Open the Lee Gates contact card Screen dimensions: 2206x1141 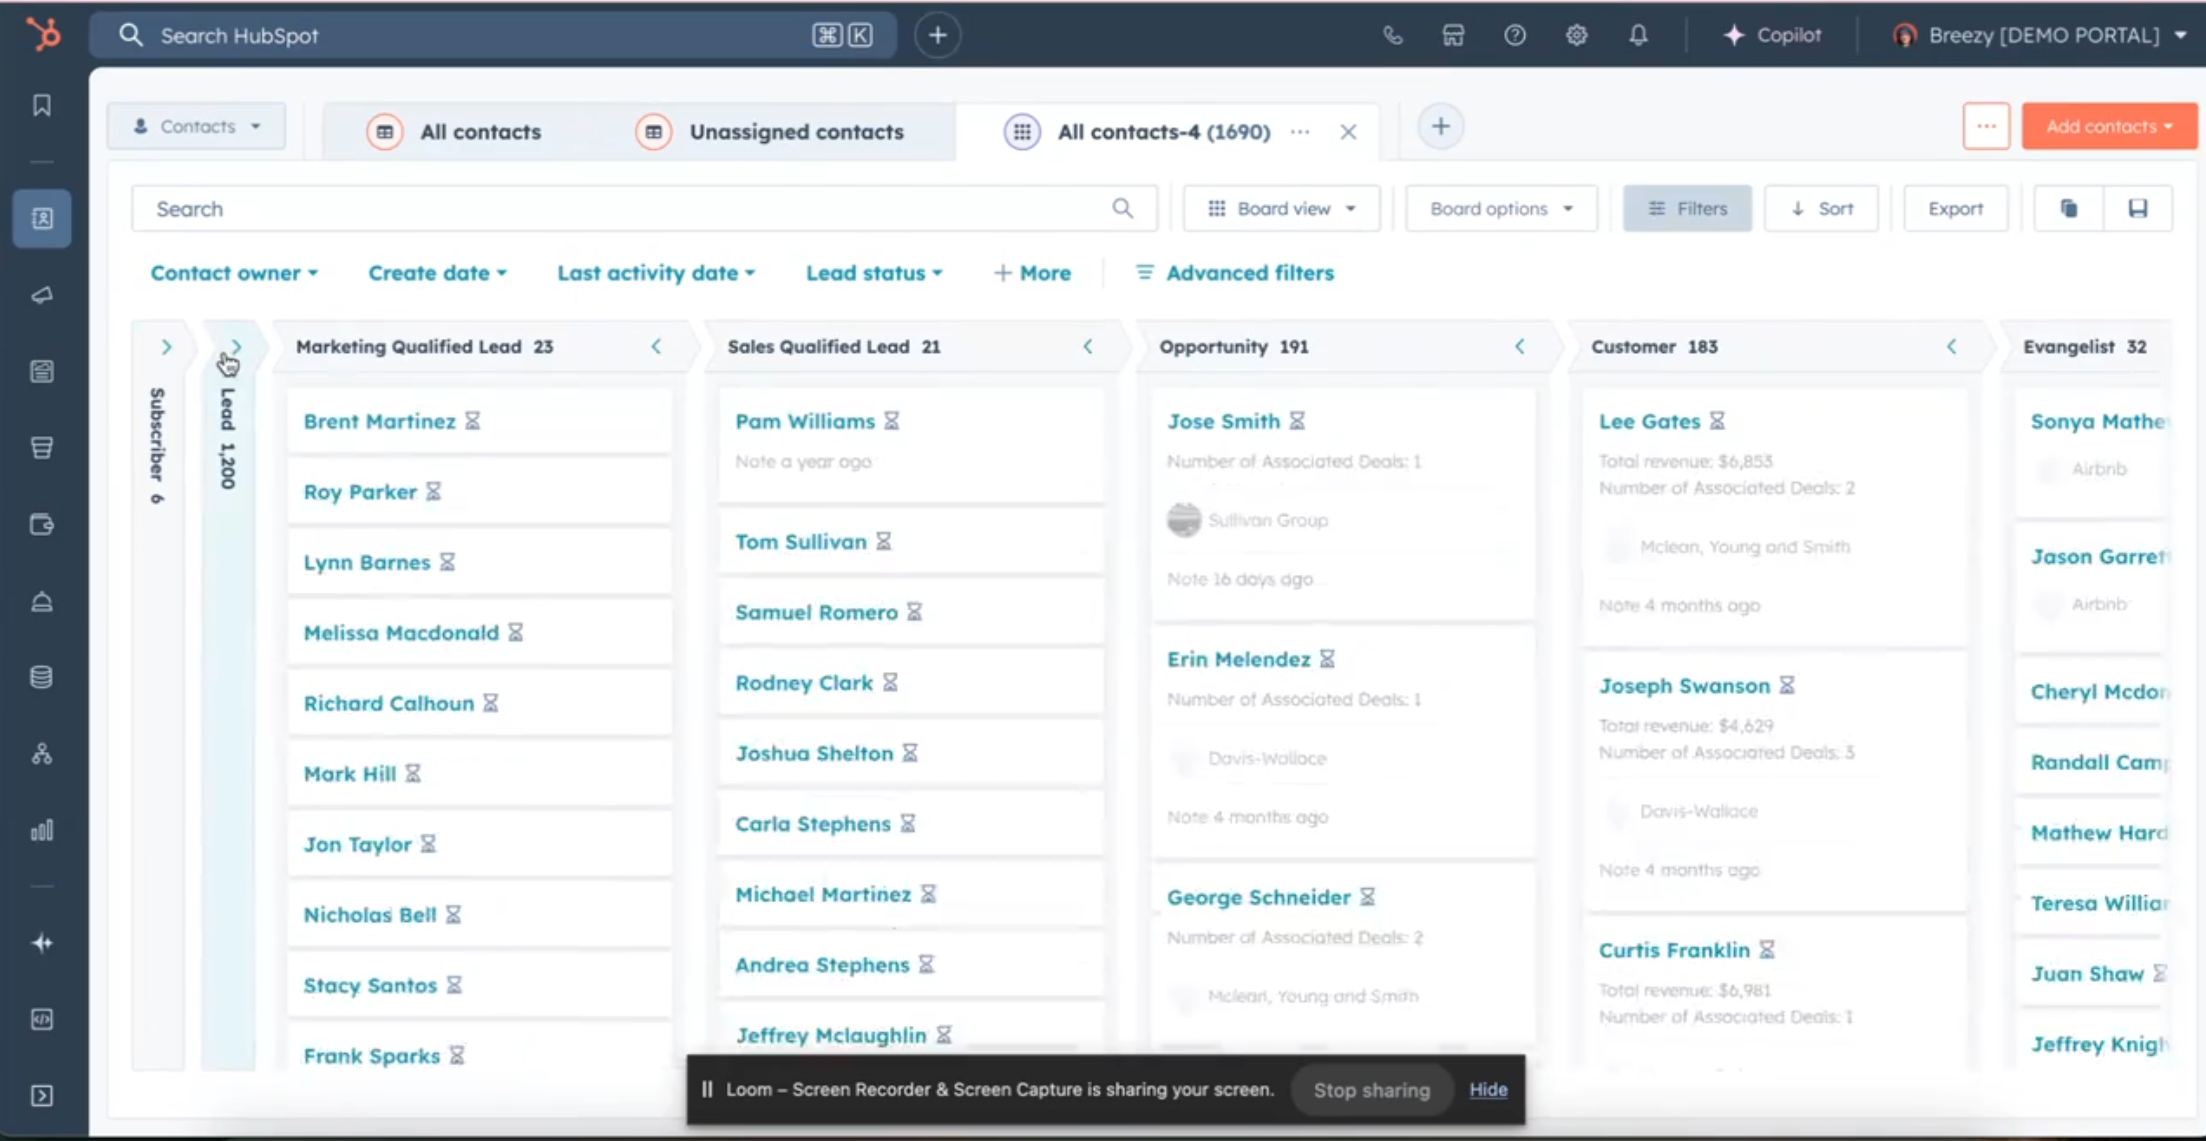pyautogui.click(x=1649, y=421)
